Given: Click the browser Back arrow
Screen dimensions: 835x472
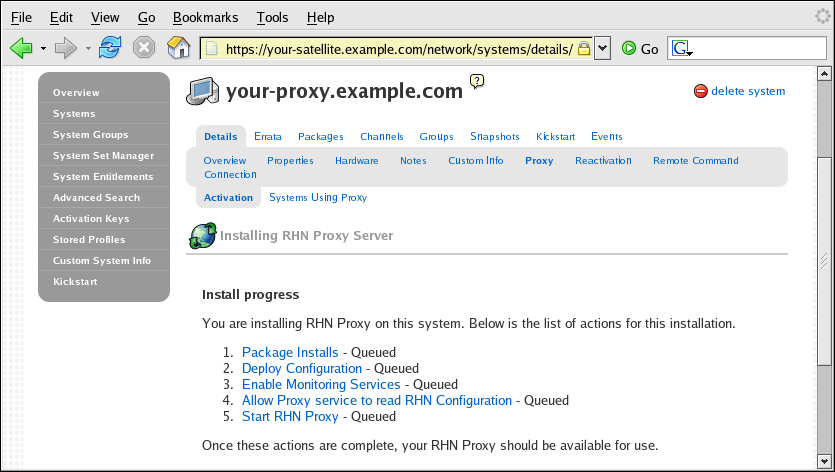Looking at the screenshot, I should point(21,47).
